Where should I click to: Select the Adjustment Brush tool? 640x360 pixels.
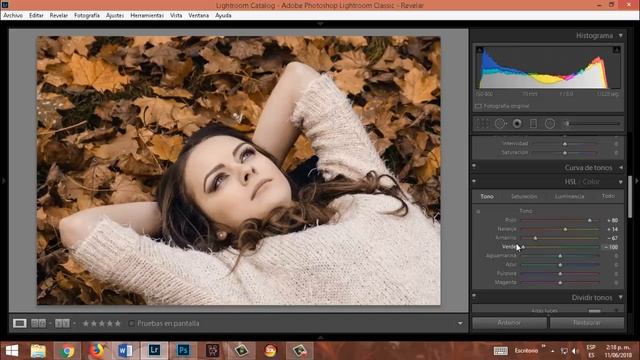(x=592, y=123)
